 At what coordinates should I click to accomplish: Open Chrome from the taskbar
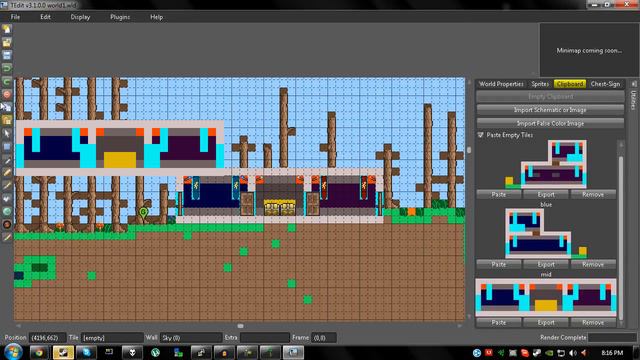point(39,353)
